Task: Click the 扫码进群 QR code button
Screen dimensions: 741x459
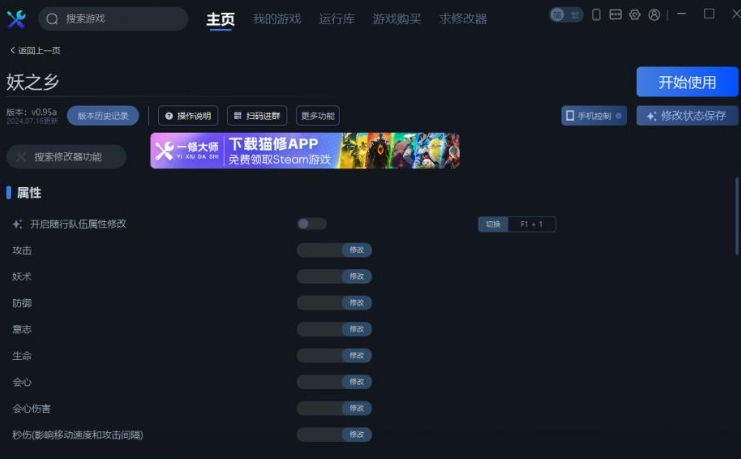Action: pyautogui.click(x=257, y=116)
